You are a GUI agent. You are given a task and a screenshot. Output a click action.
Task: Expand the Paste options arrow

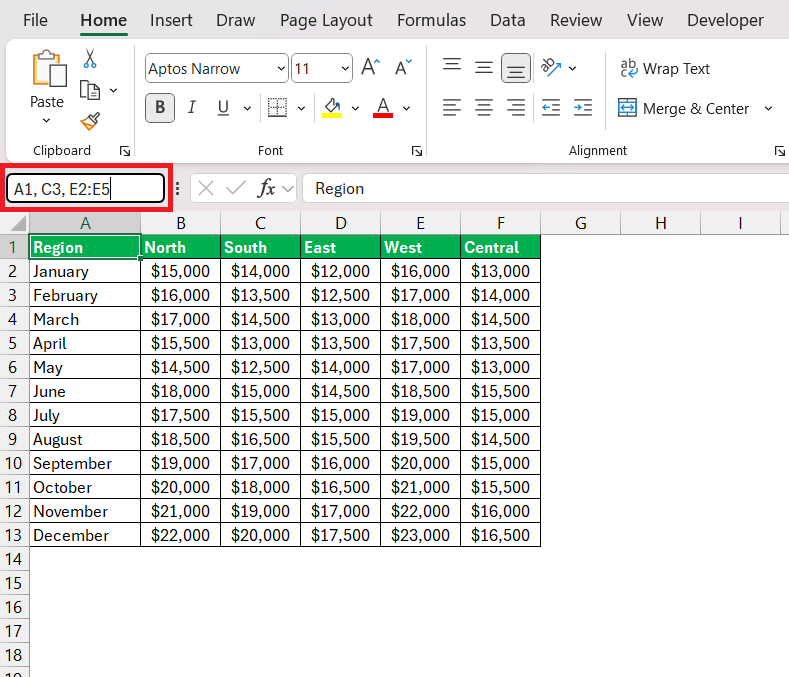coord(46,121)
